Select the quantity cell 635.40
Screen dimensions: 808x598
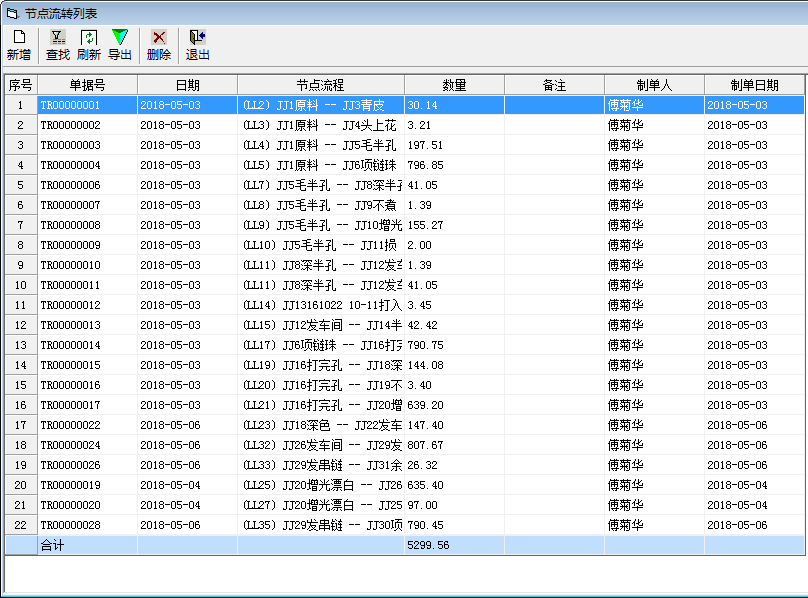point(454,485)
